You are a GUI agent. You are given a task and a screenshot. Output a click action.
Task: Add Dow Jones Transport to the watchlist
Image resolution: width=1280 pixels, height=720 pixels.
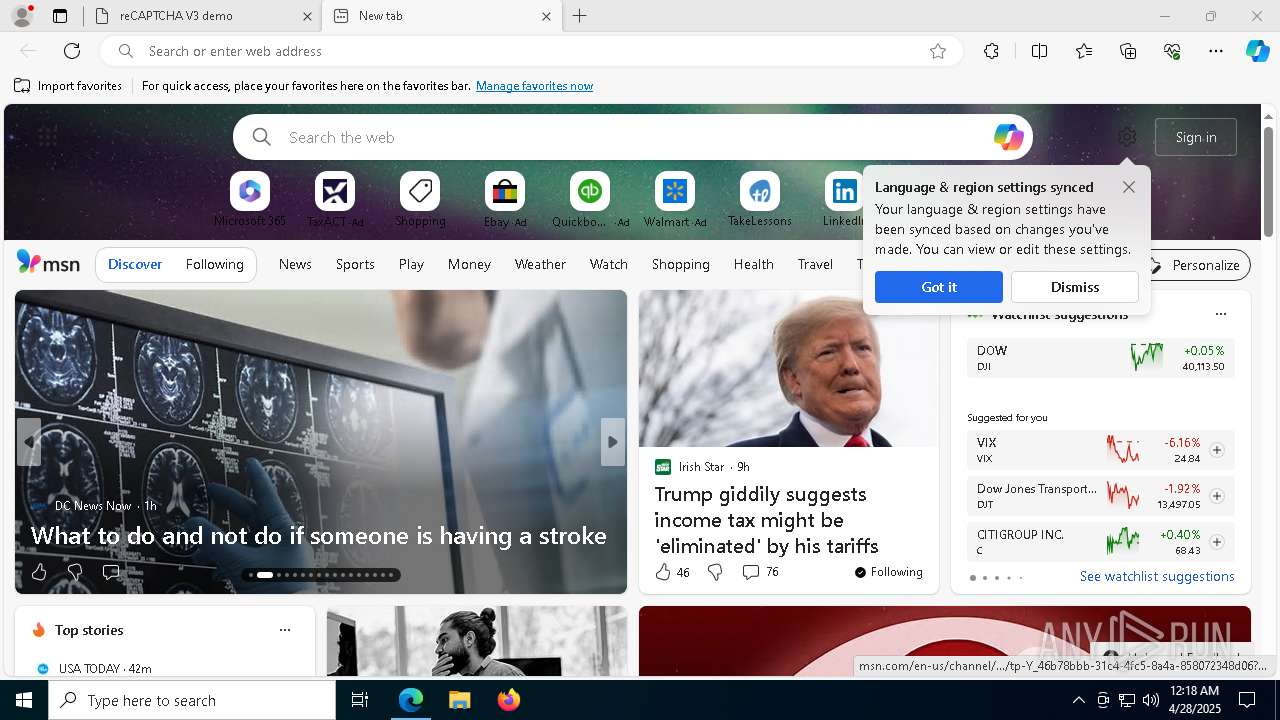1217,496
